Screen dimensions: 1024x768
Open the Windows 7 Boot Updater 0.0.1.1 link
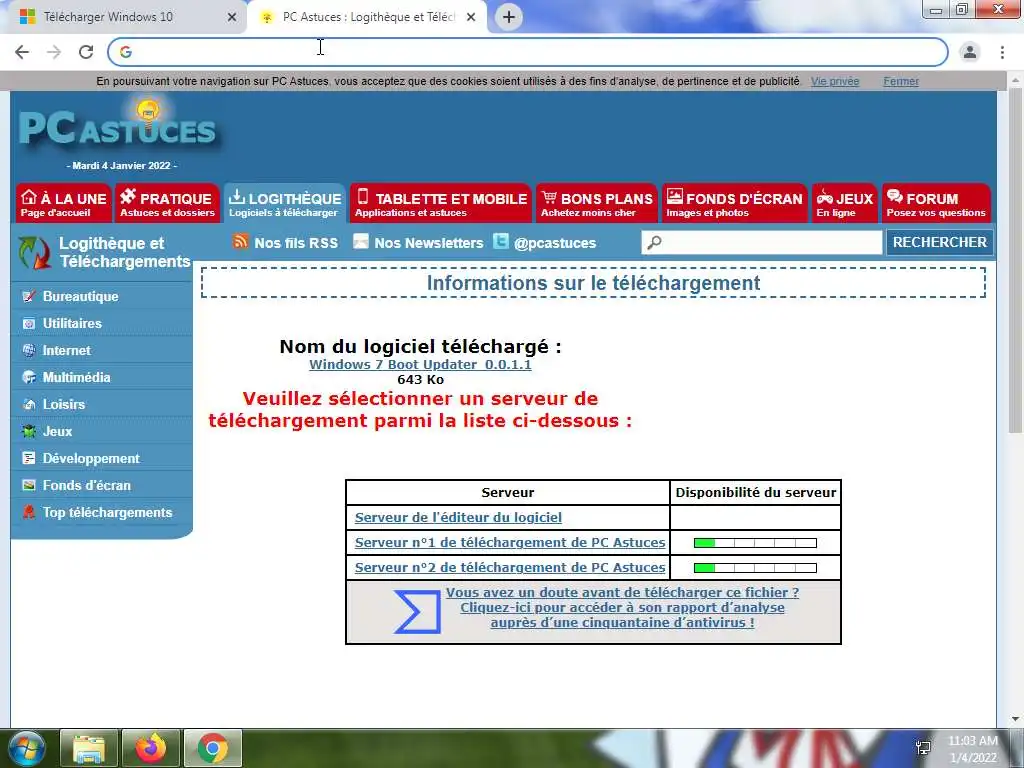coord(420,364)
